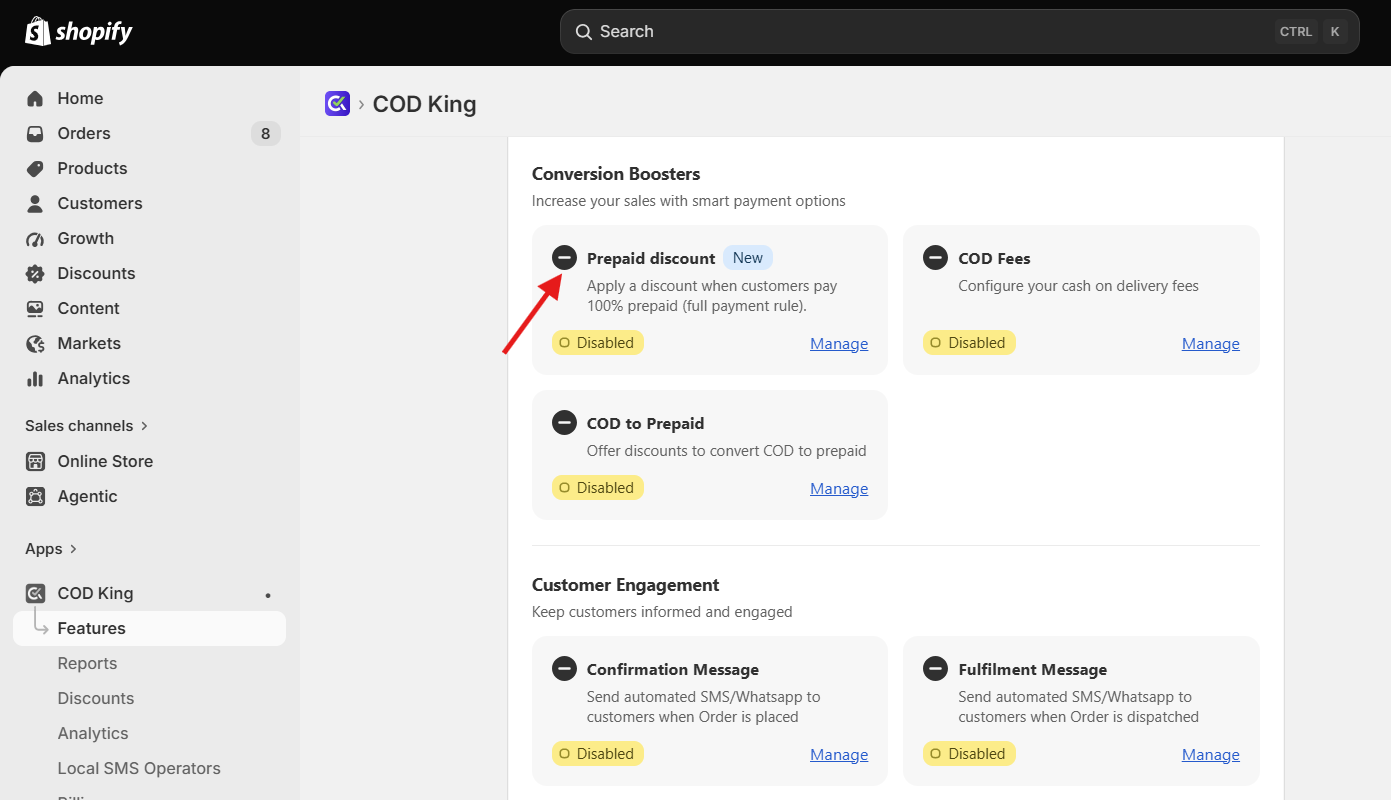1391x800 pixels.
Task: Expand the Sales channels section
Action: coord(87,426)
